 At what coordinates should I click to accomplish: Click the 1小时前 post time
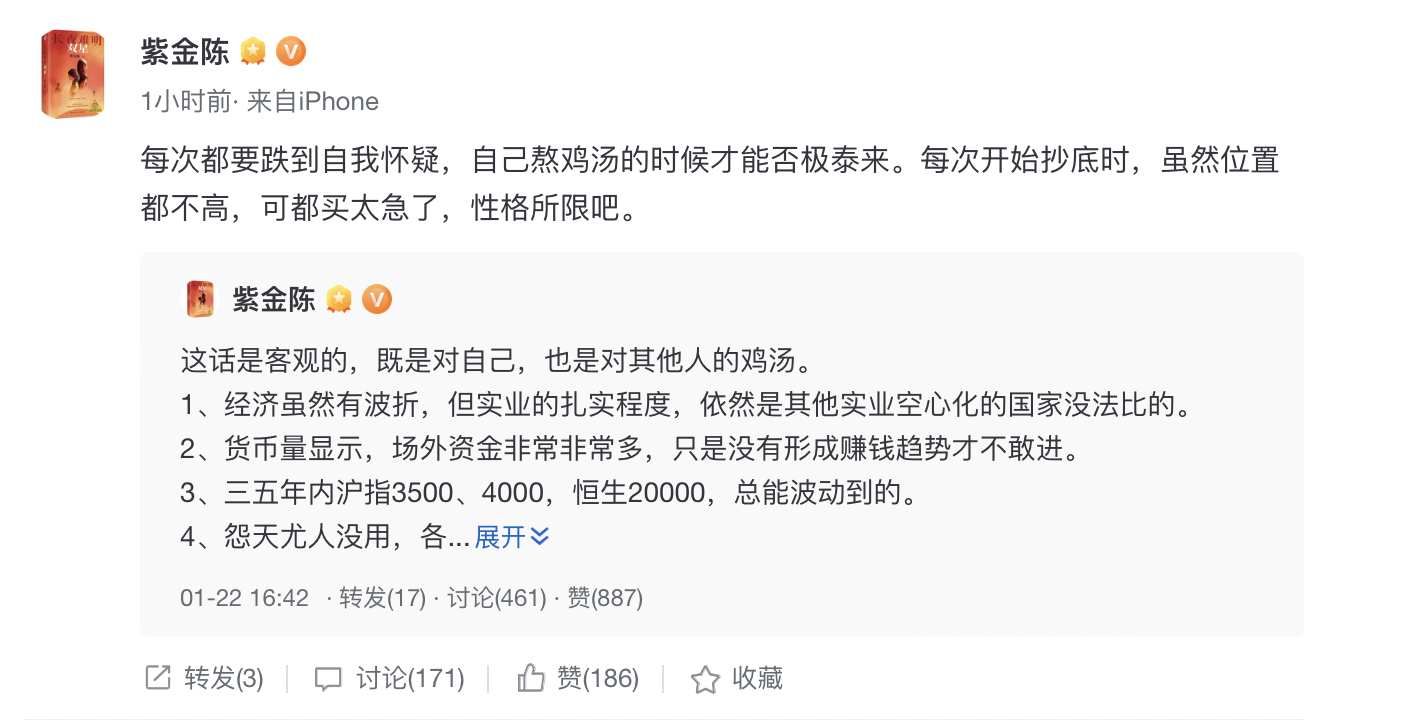click(x=186, y=101)
